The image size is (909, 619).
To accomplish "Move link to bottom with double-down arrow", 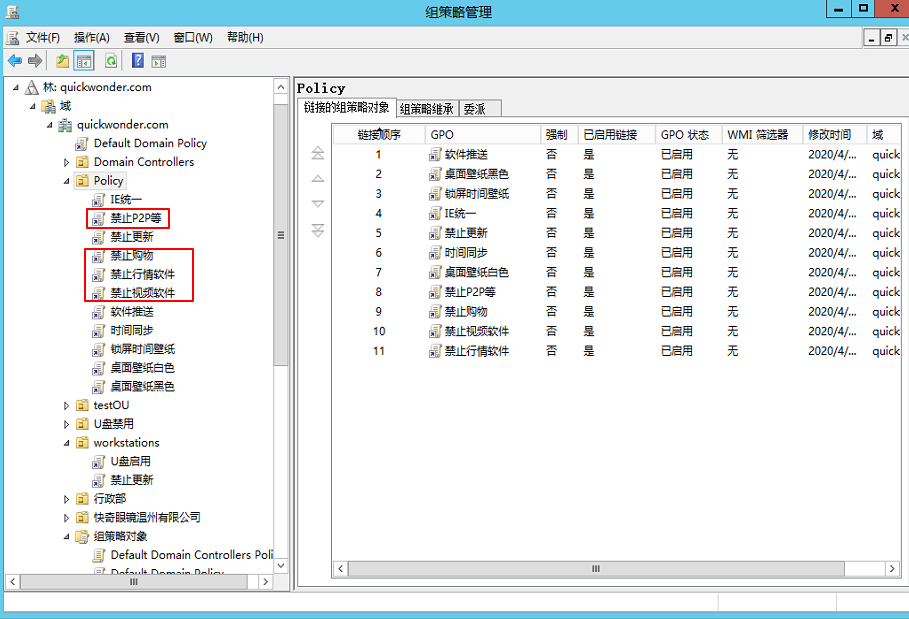I will [x=318, y=231].
